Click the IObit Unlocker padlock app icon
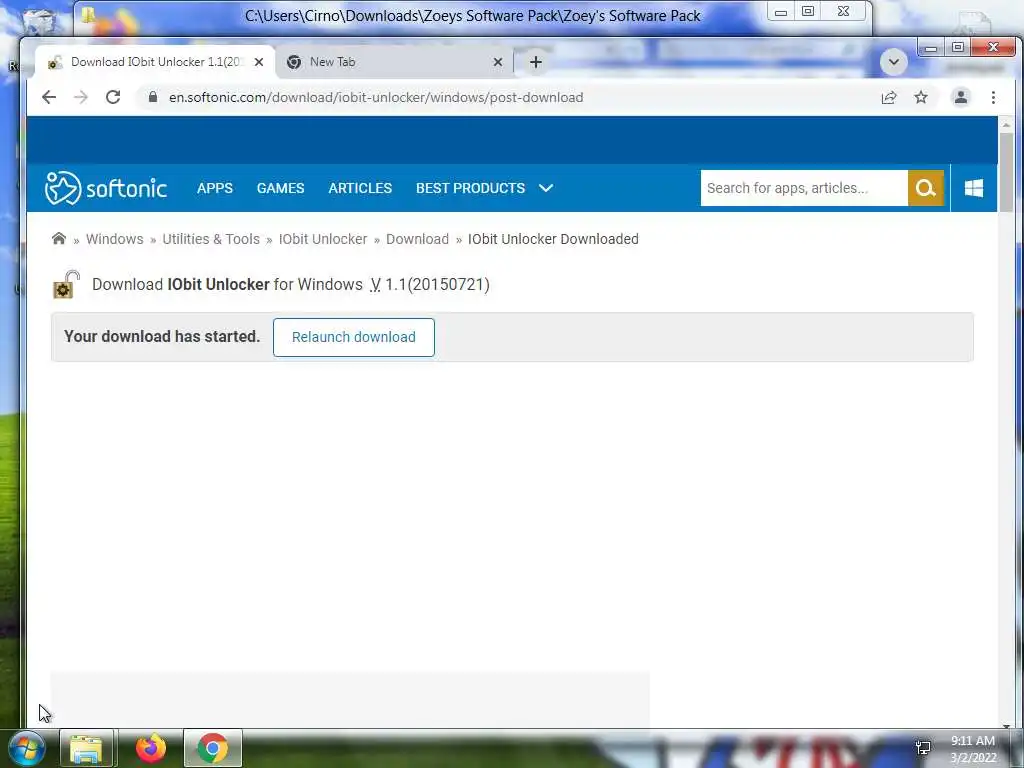 click(x=66, y=285)
